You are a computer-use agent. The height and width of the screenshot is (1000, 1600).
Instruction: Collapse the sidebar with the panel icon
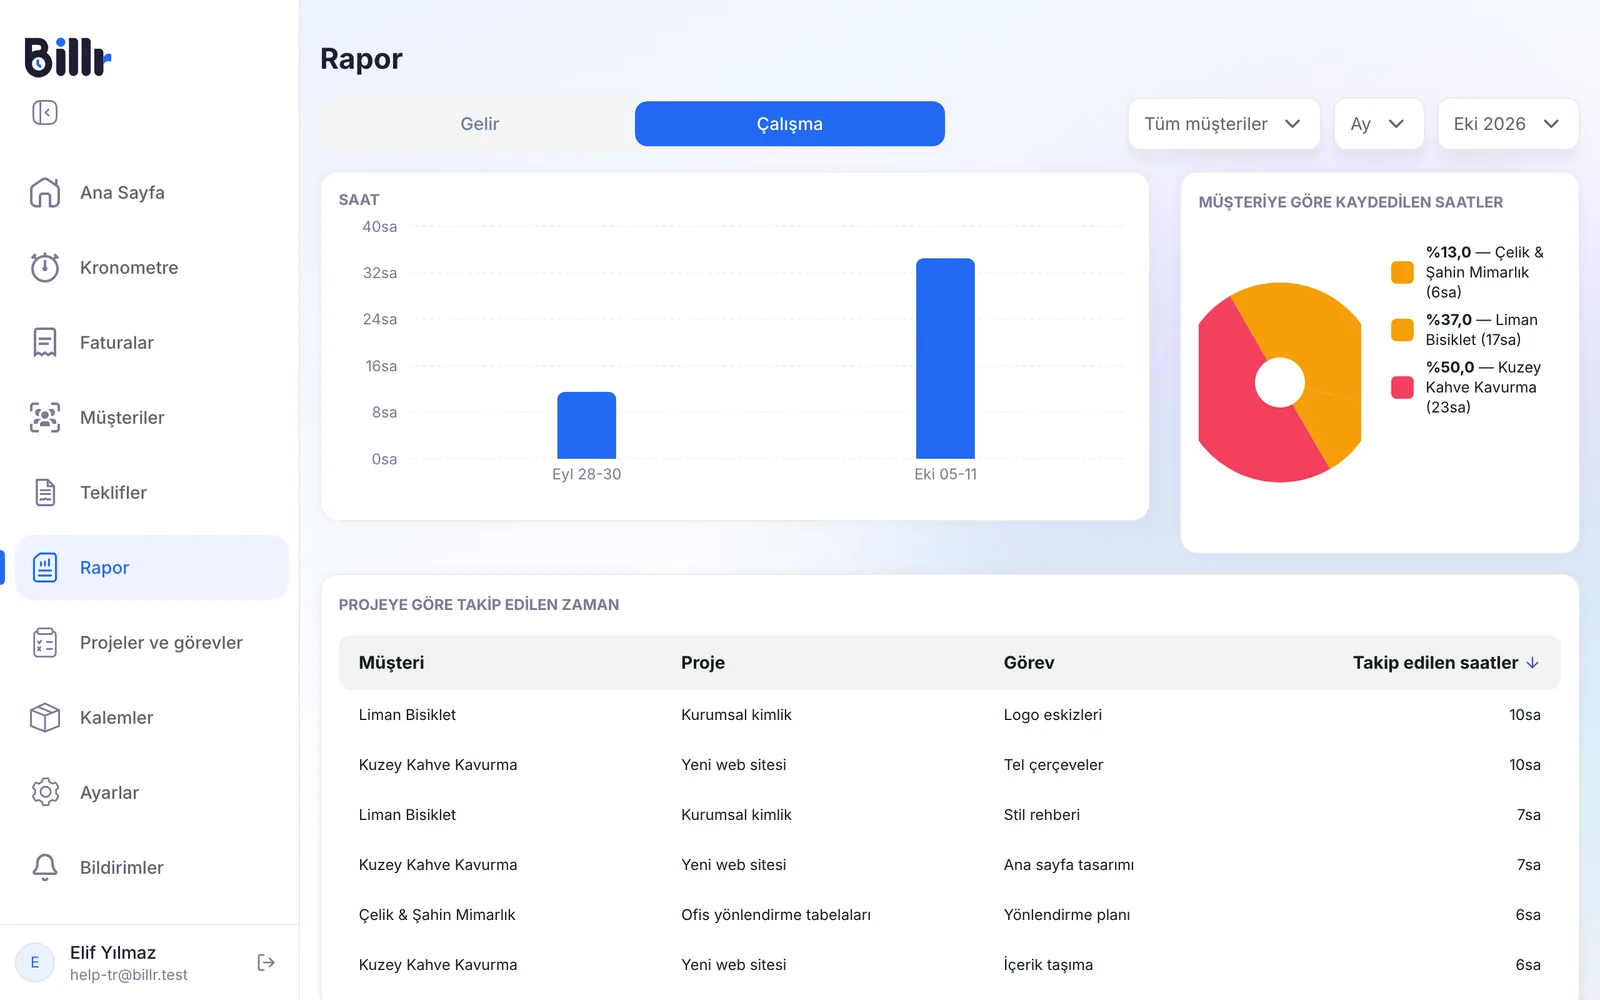[45, 112]
